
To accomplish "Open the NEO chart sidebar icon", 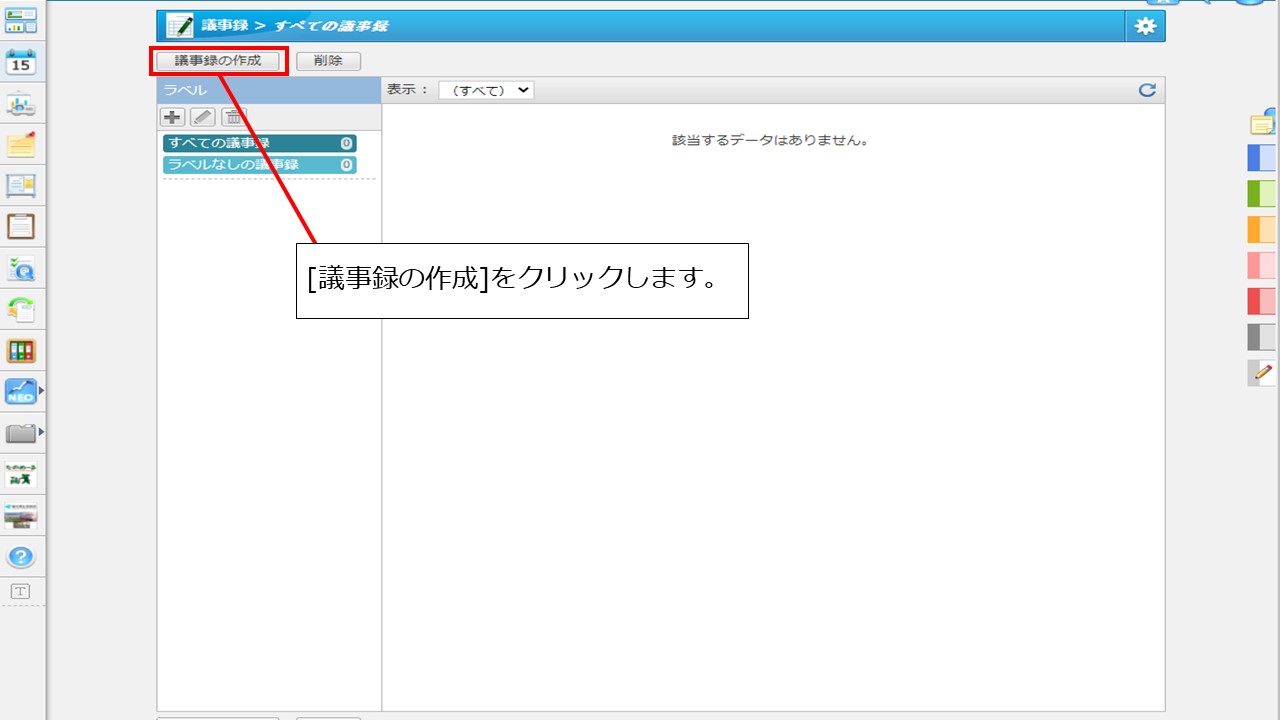I will (20, 391).
